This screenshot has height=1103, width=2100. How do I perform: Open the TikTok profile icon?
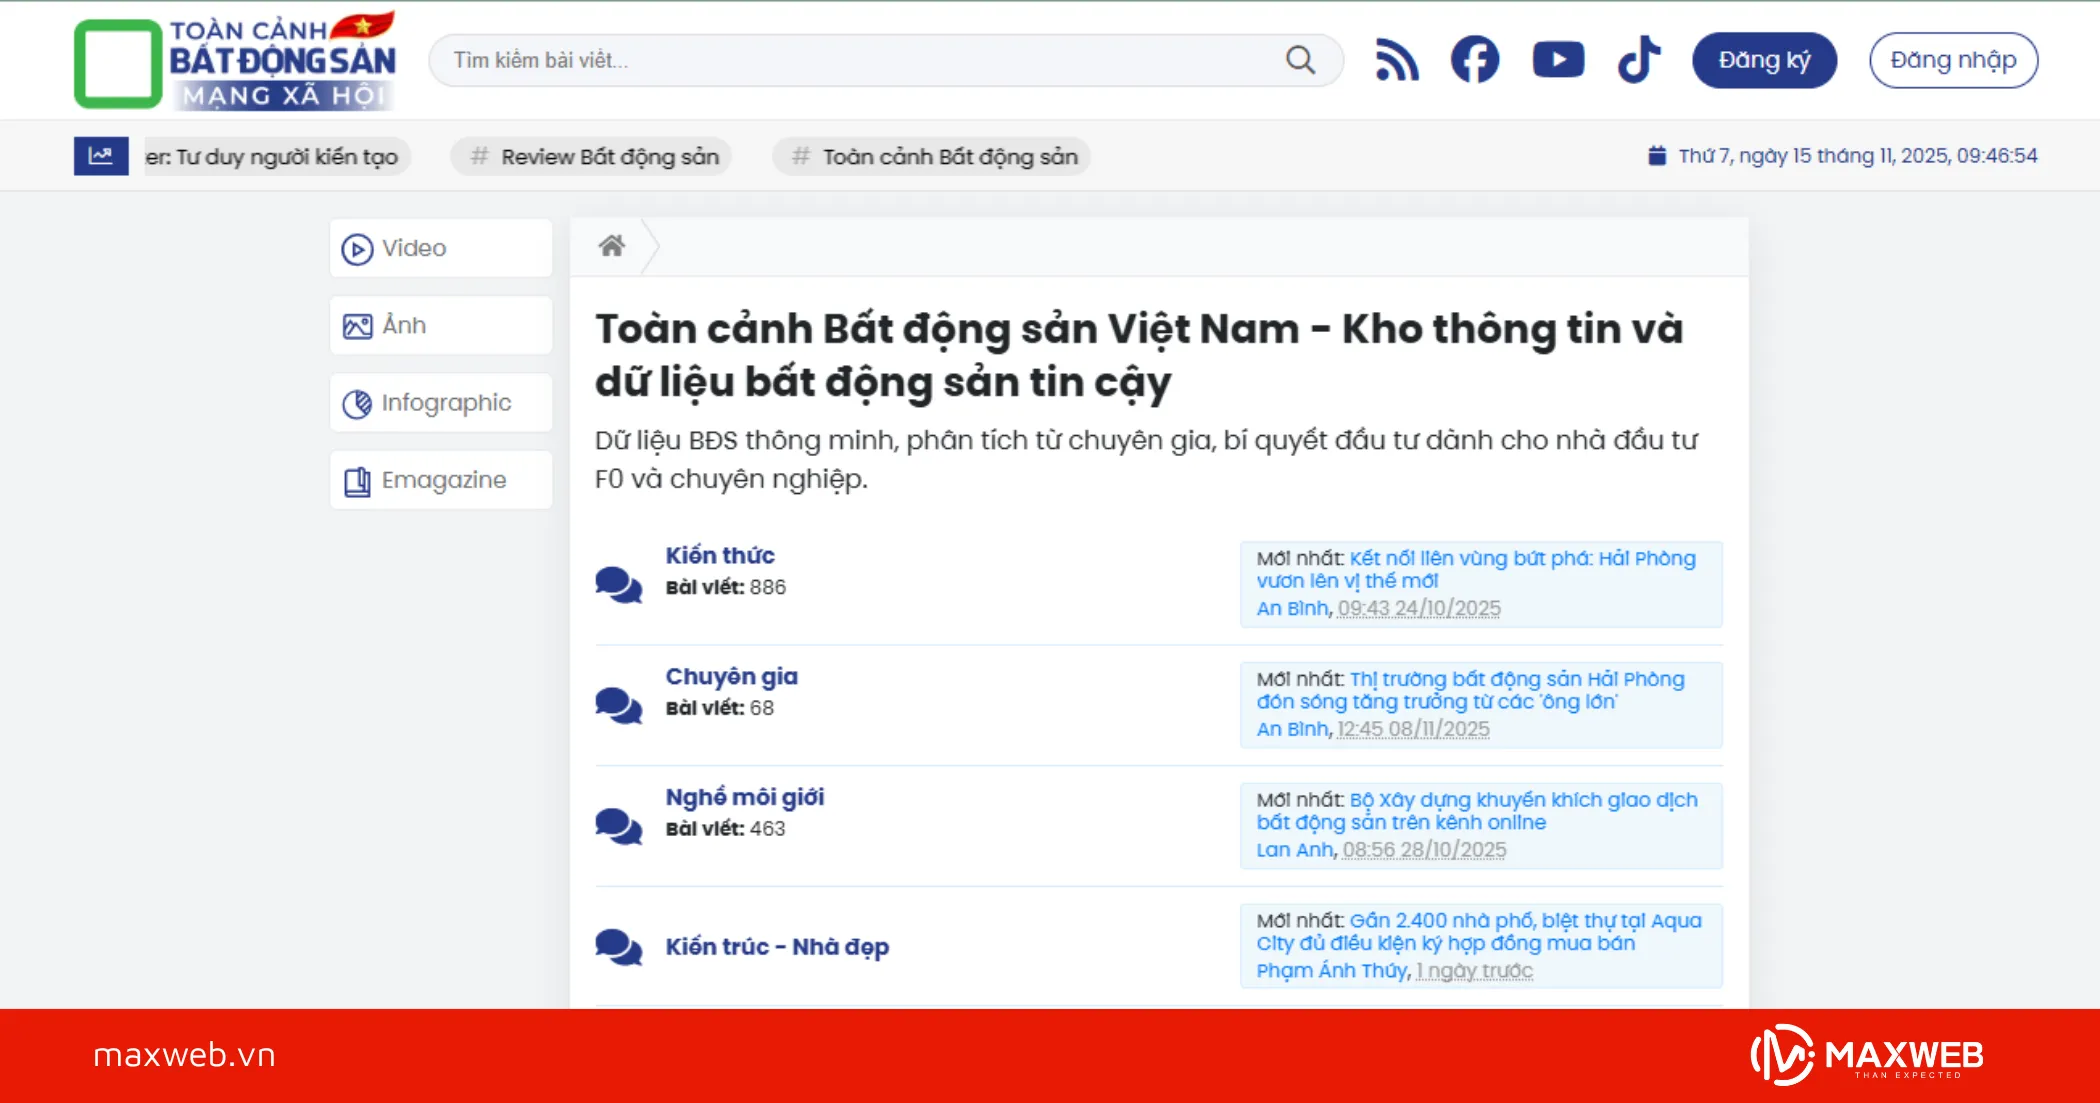click(x=1638, y=59)
